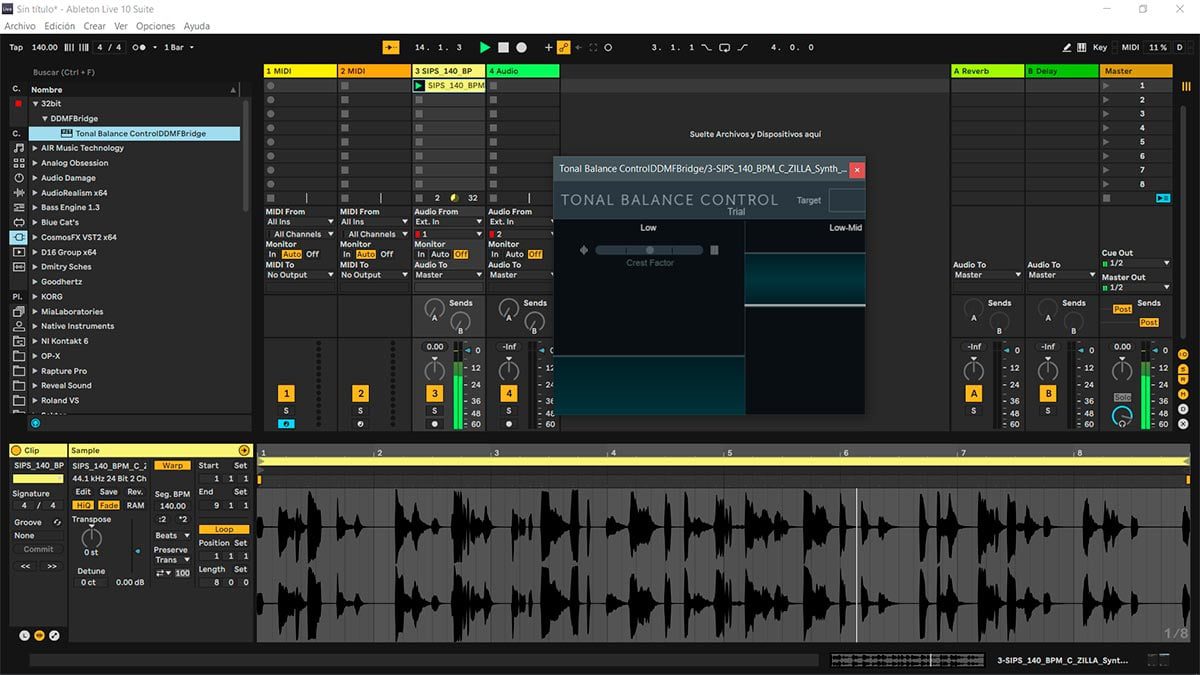Toggle the Mixer section selector icon
Image resolution: width=1200 pixels, height=675 pixels.
[x=1183, y=395]
